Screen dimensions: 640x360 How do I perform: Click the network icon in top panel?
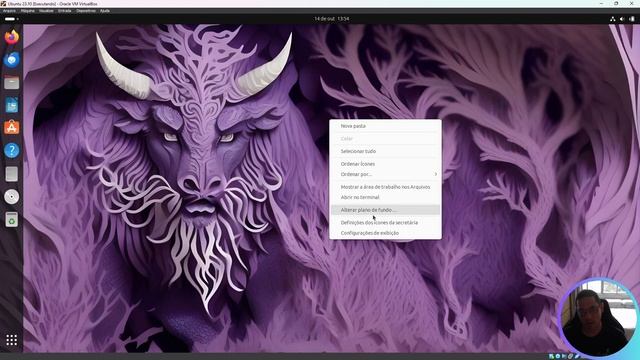612,19
